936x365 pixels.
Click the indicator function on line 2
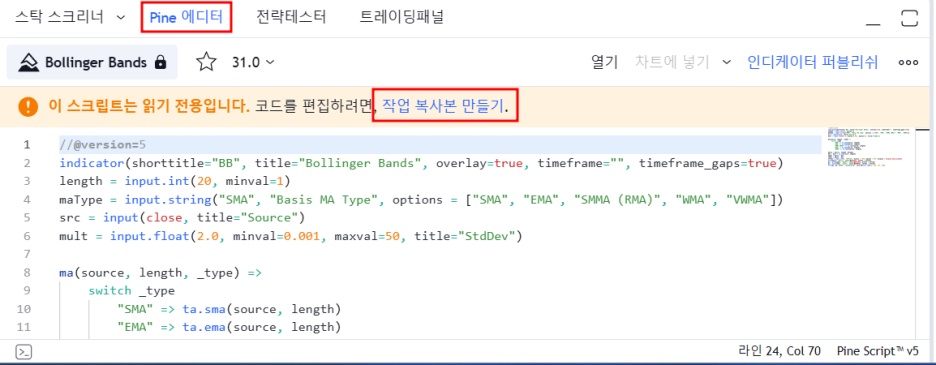pyautogui.click(x=92, y=163)
